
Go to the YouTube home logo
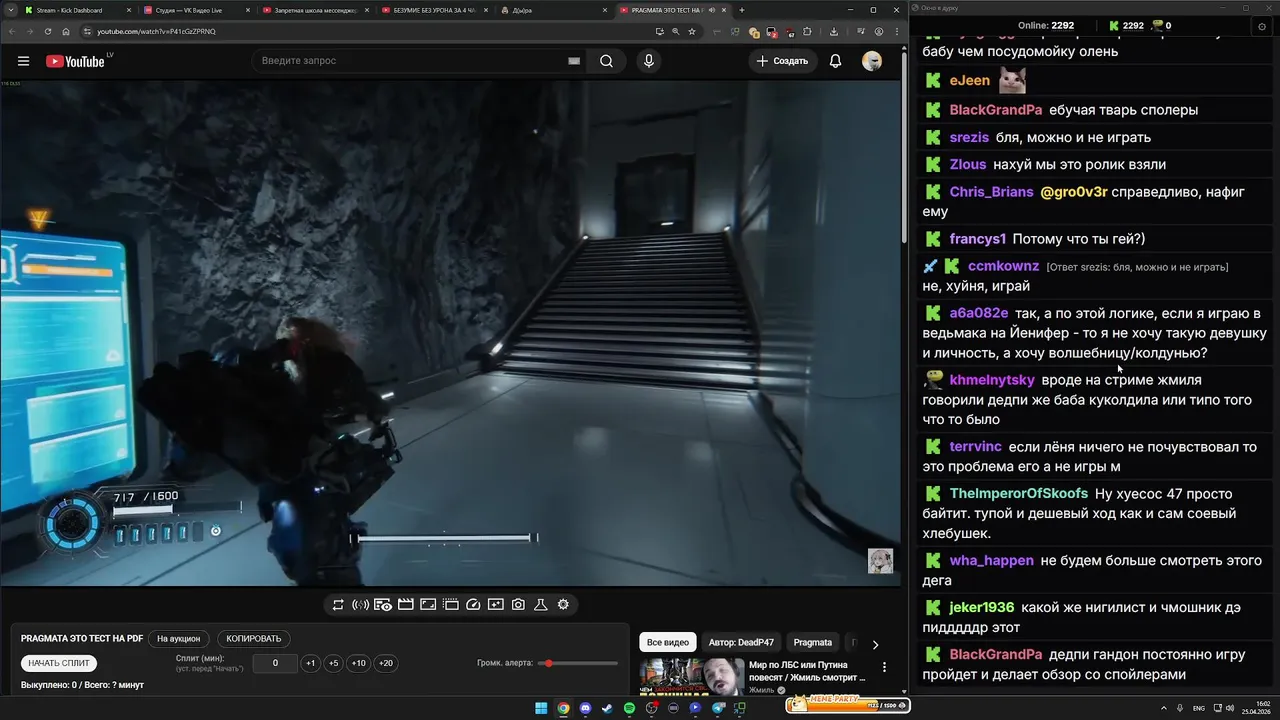click(x=75, y=61)
